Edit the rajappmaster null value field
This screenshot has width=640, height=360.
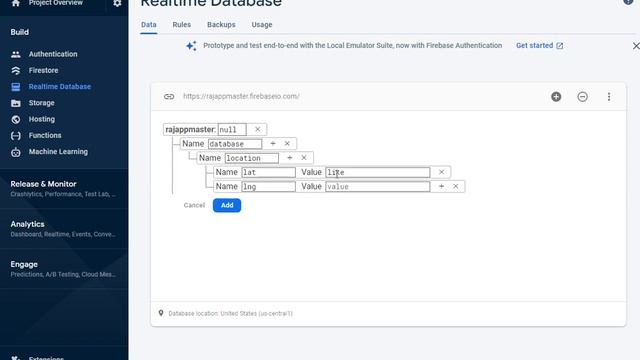[x=232, y=130]
